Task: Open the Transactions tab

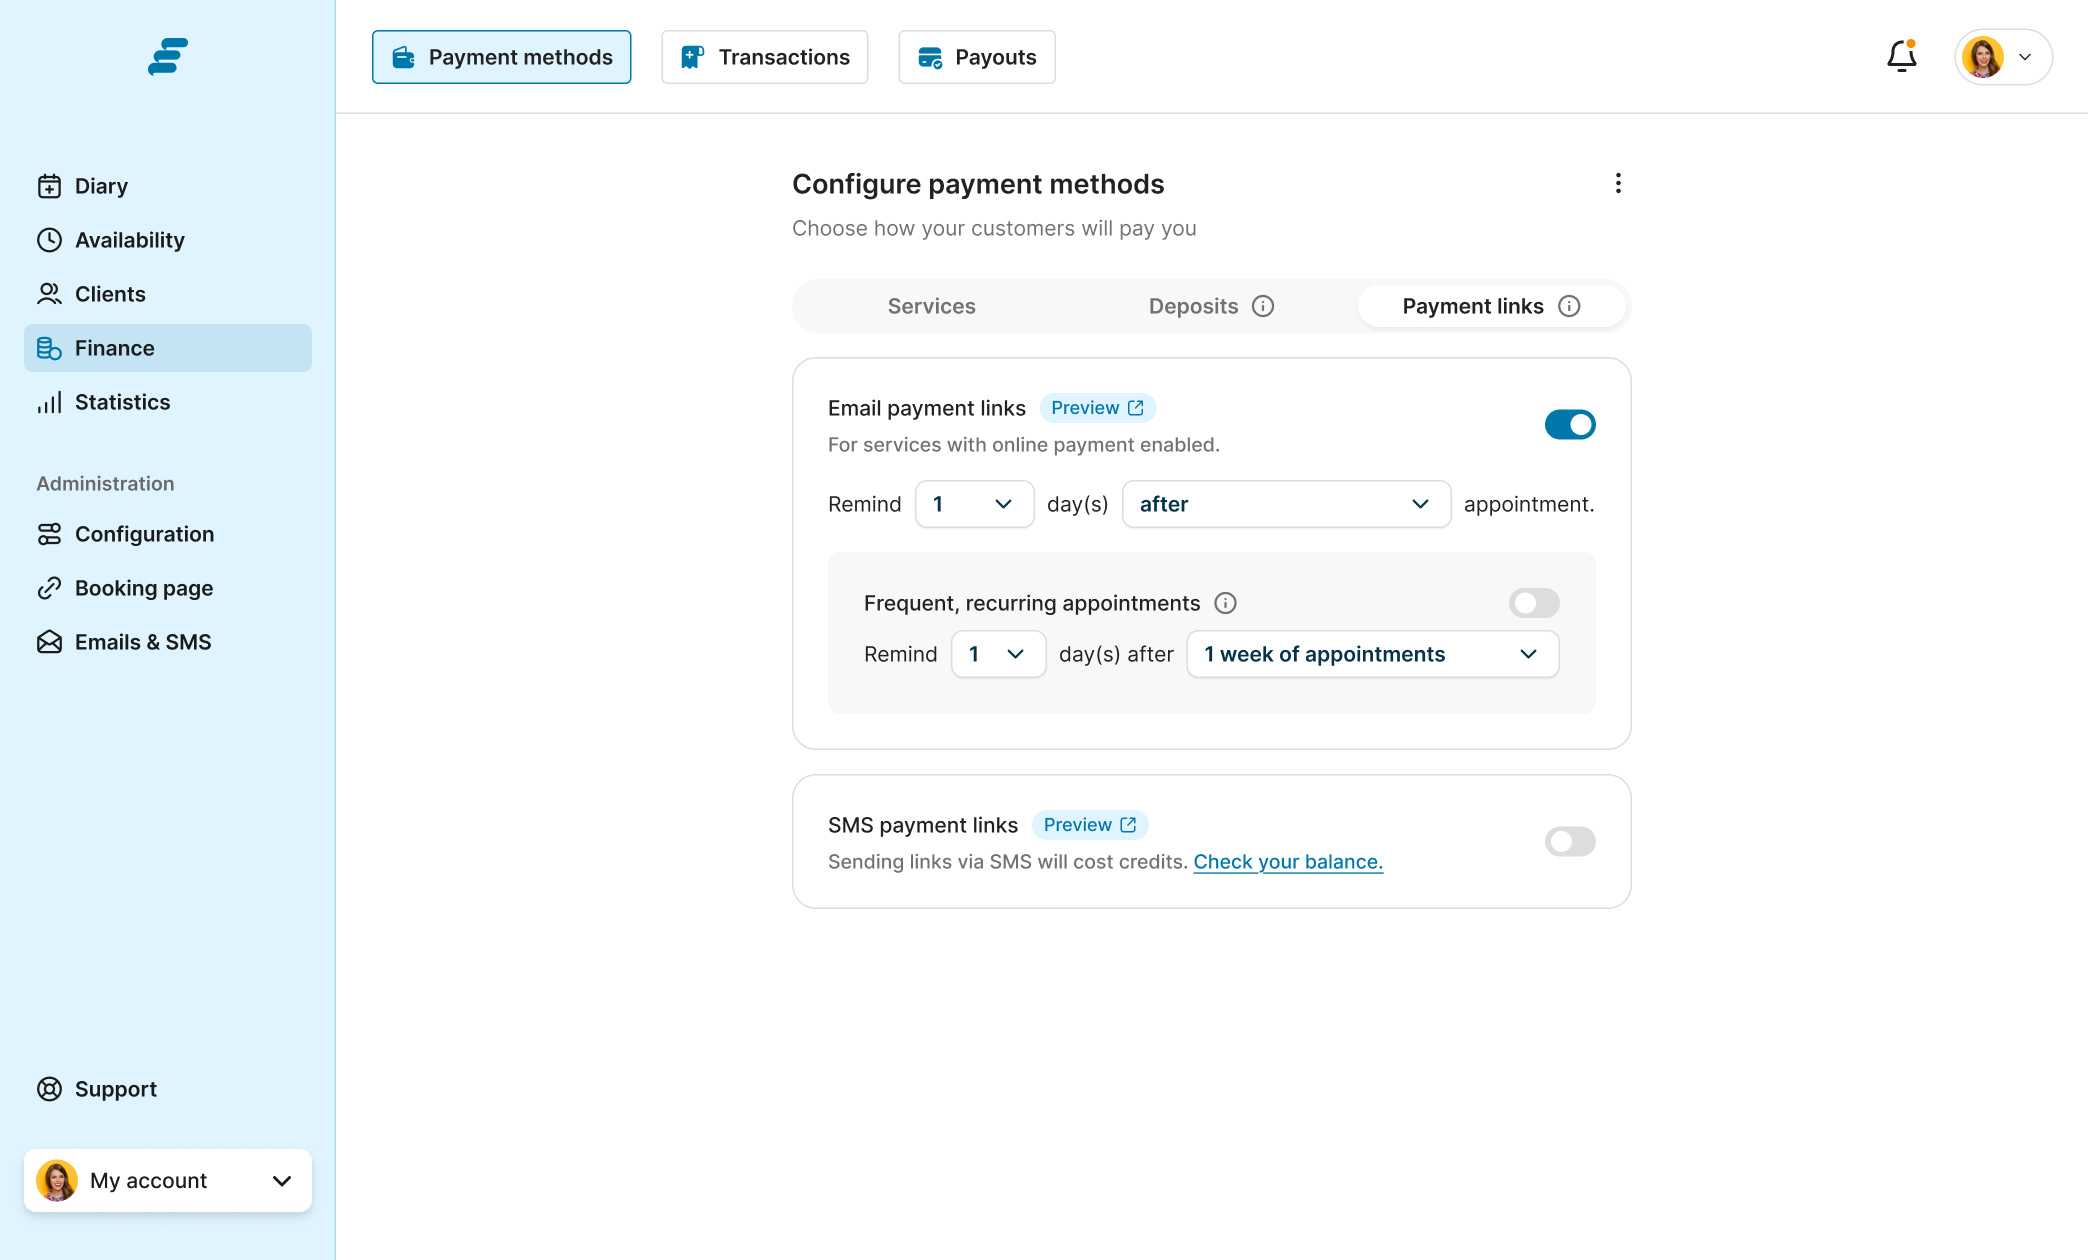Action: (x=765, y=57)
